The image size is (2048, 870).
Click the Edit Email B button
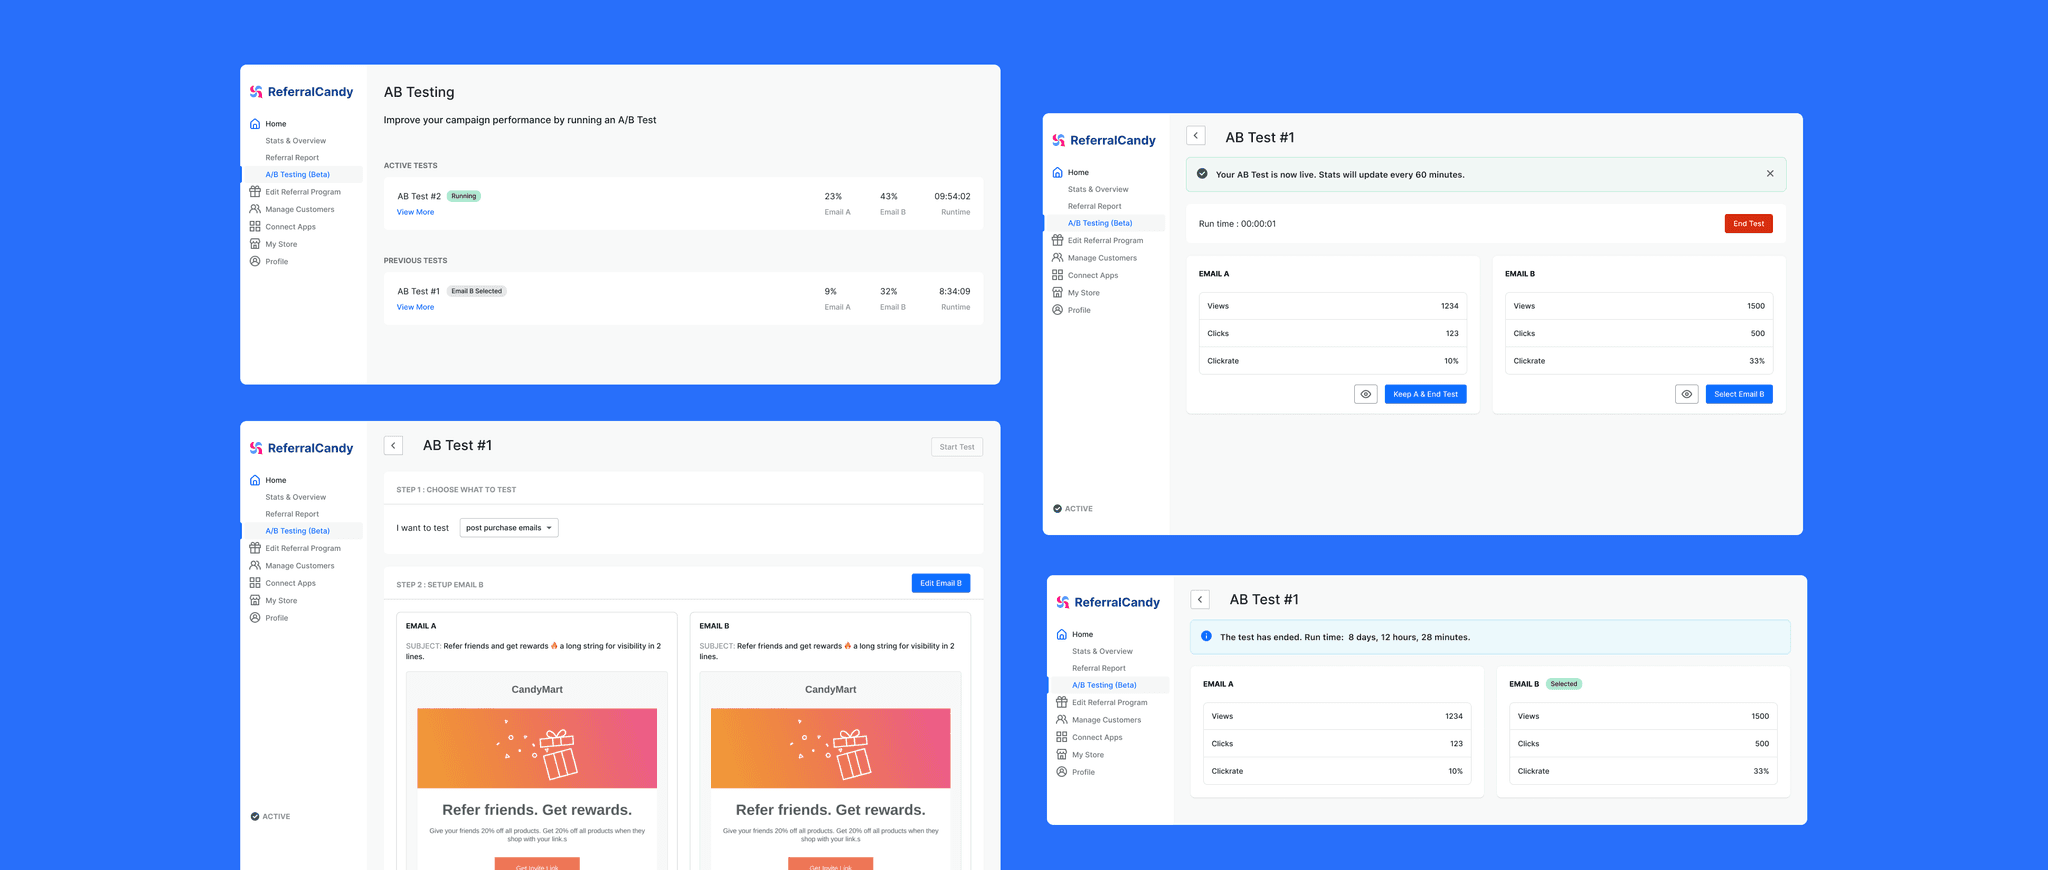coord(941,583)
